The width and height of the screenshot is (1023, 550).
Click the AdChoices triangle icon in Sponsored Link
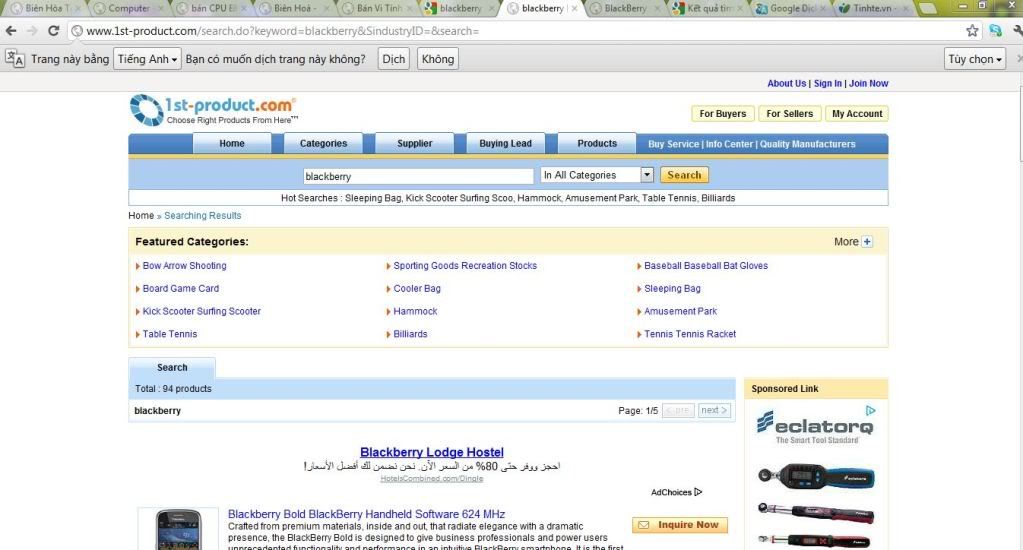[871, 410]
